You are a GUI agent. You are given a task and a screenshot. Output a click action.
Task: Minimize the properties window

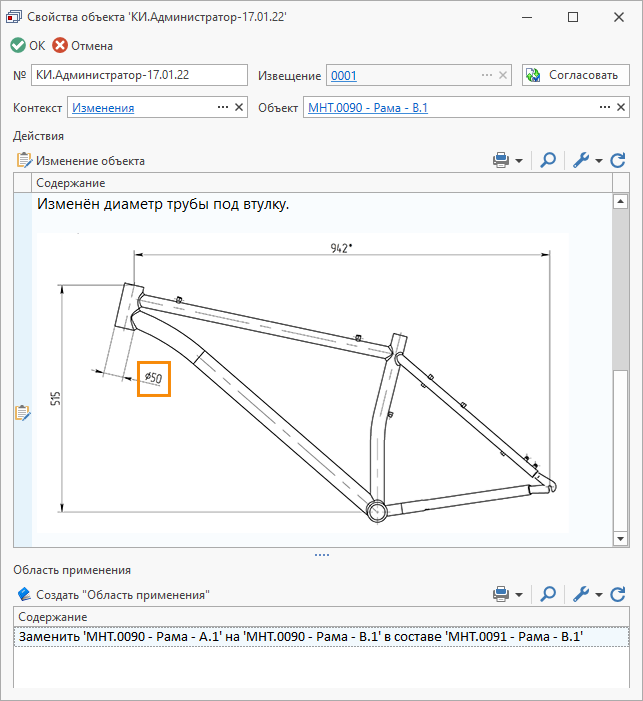(x=527, y=17)
